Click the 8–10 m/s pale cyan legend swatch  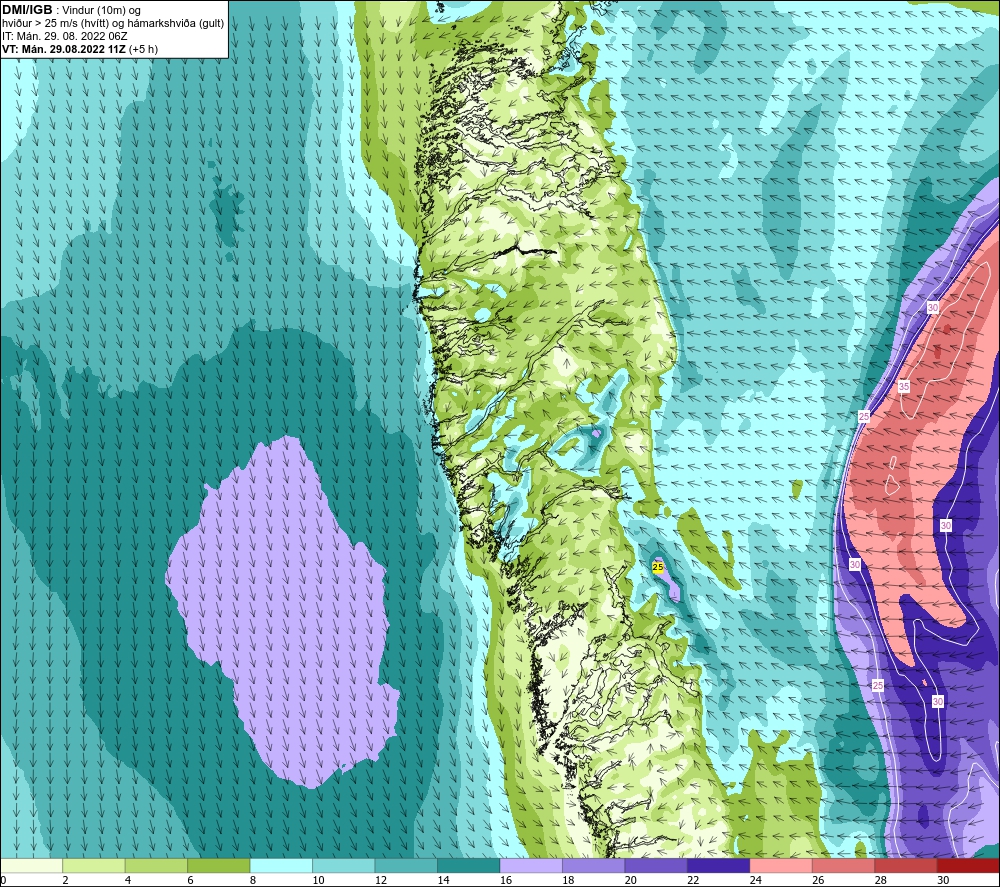(281, 865)
